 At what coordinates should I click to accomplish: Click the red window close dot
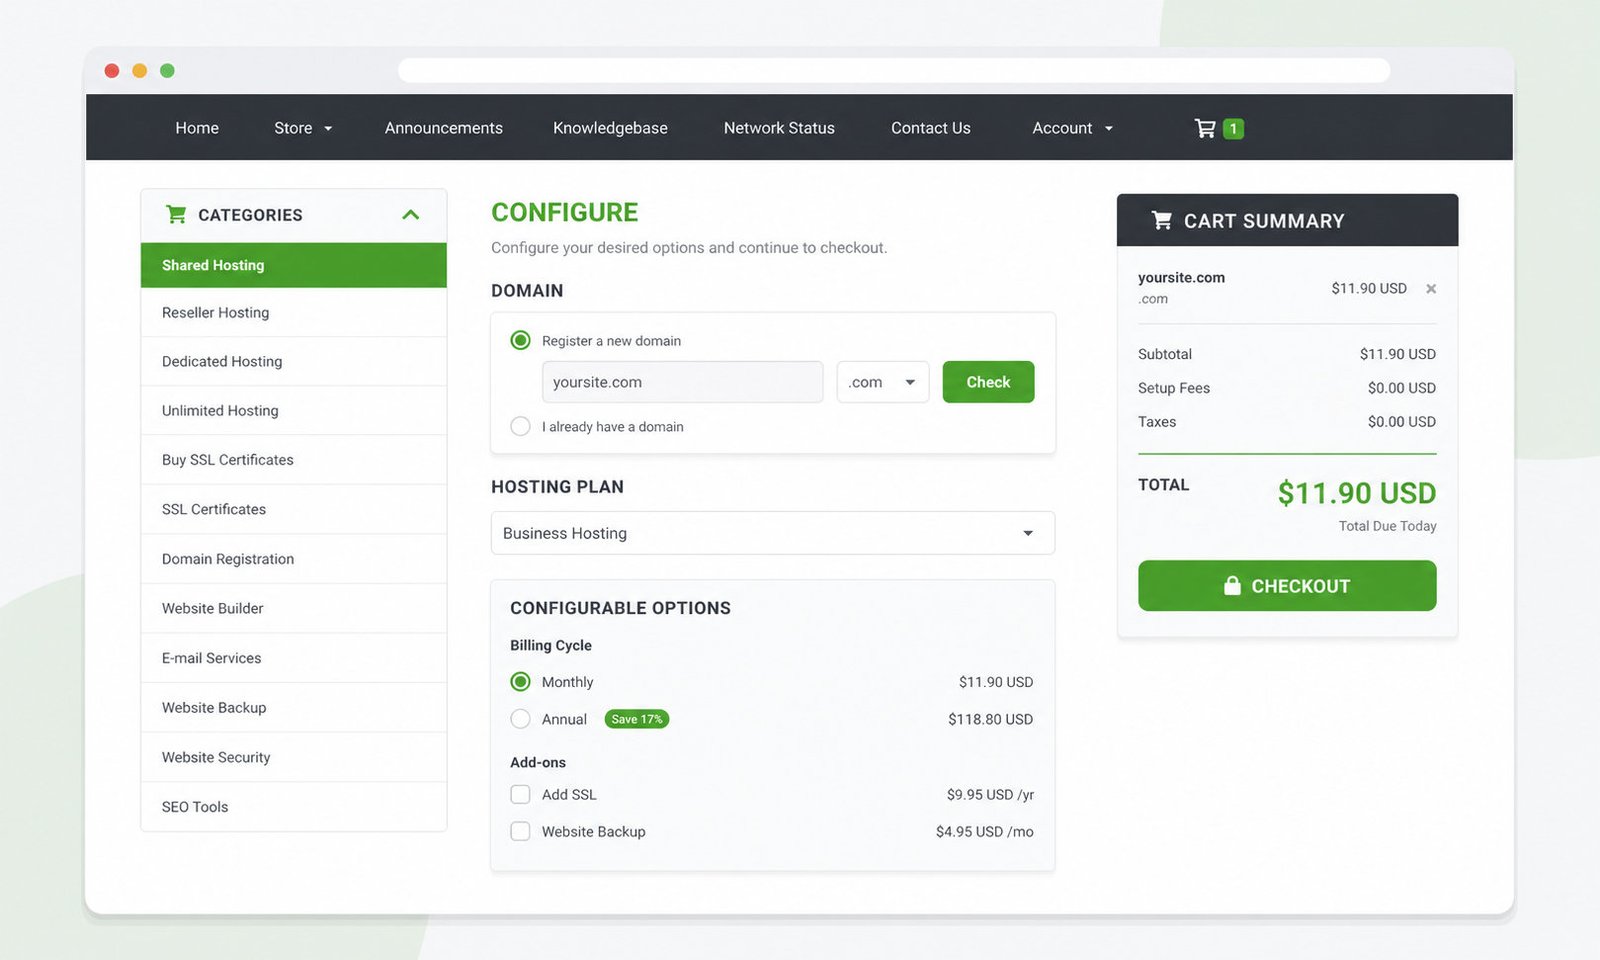coord(112,70)
